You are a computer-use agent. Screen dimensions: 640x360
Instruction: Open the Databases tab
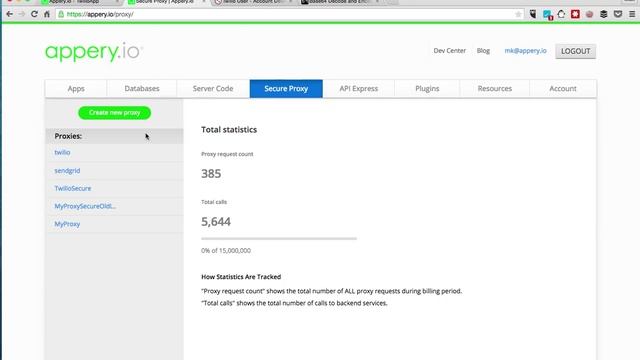coord(142,89)
